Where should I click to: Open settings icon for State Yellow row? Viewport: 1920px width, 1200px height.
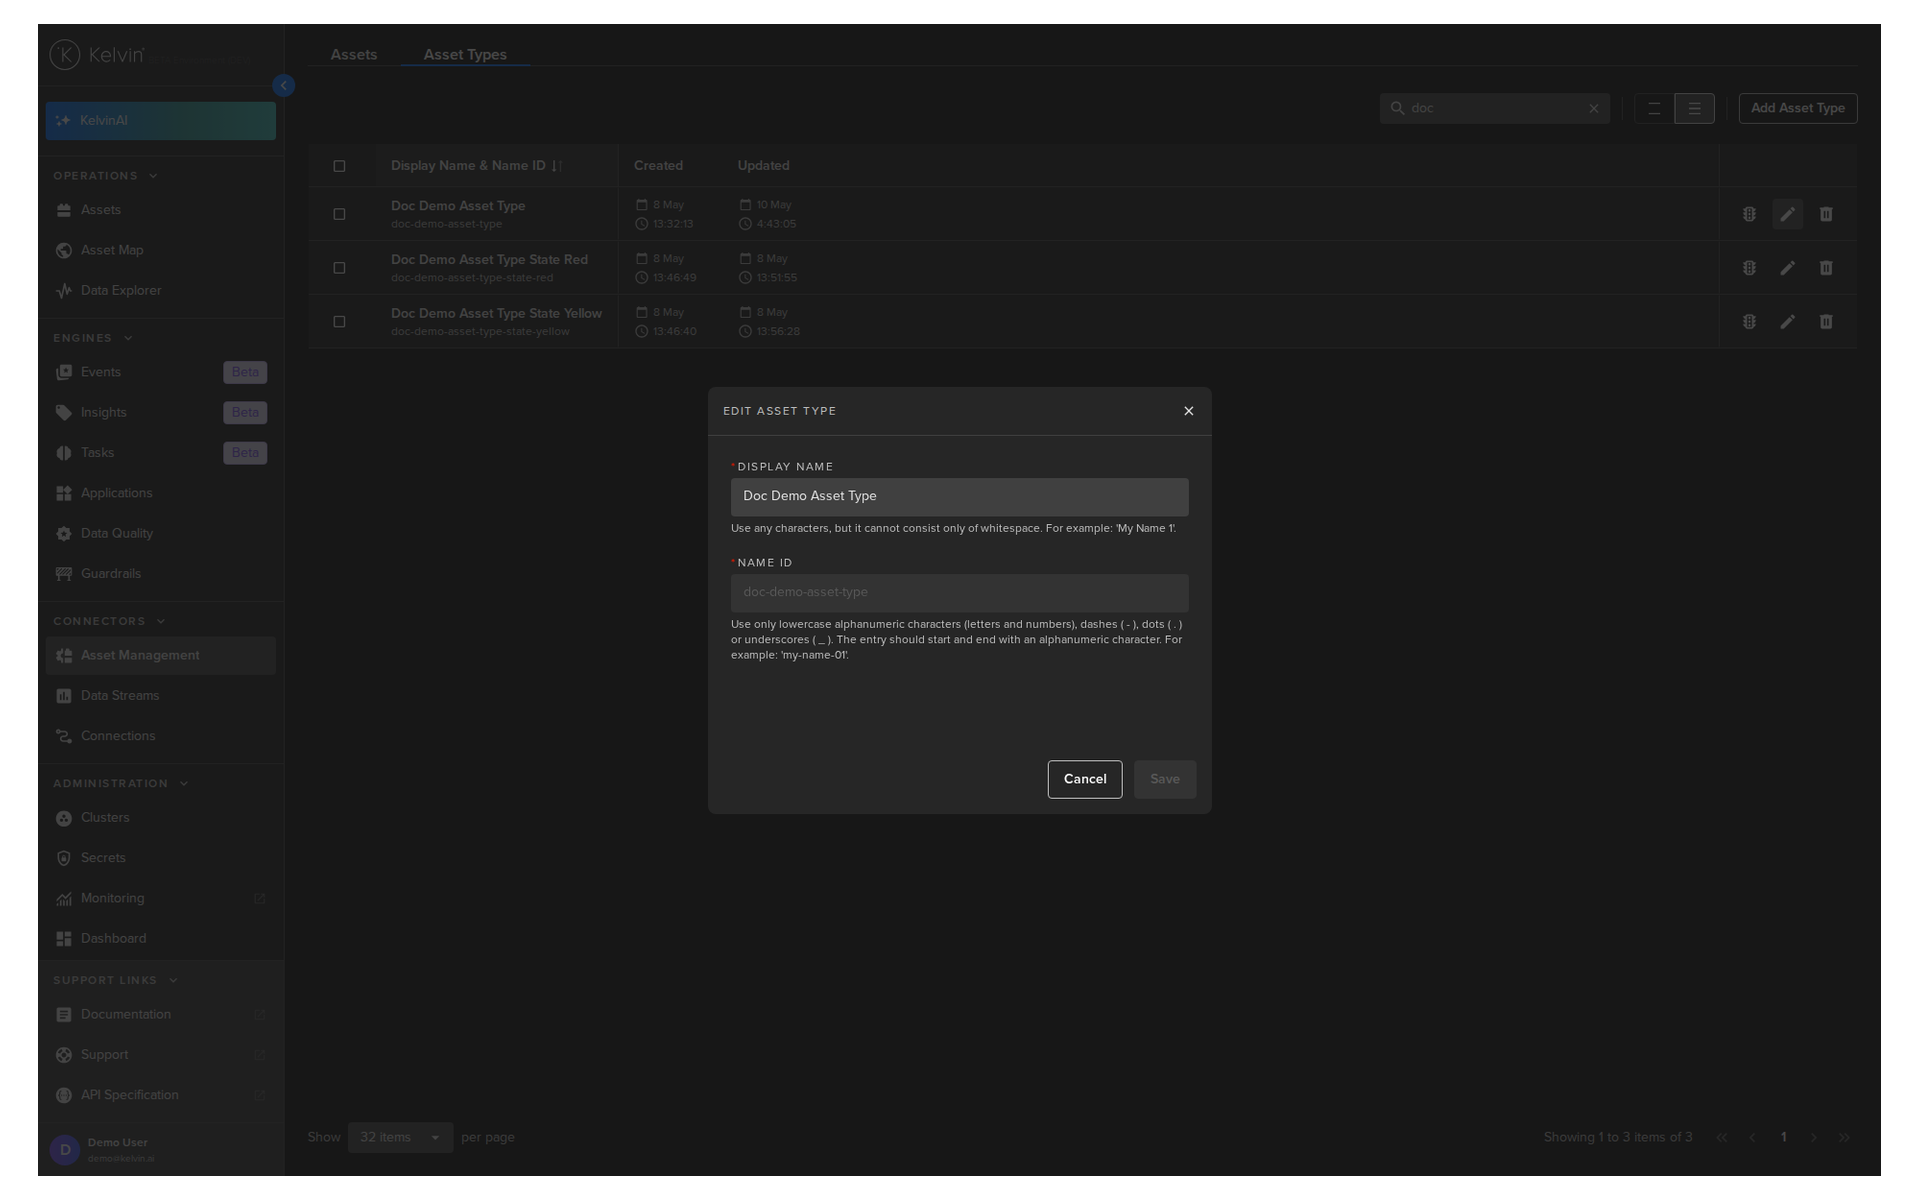(1748, 322)
